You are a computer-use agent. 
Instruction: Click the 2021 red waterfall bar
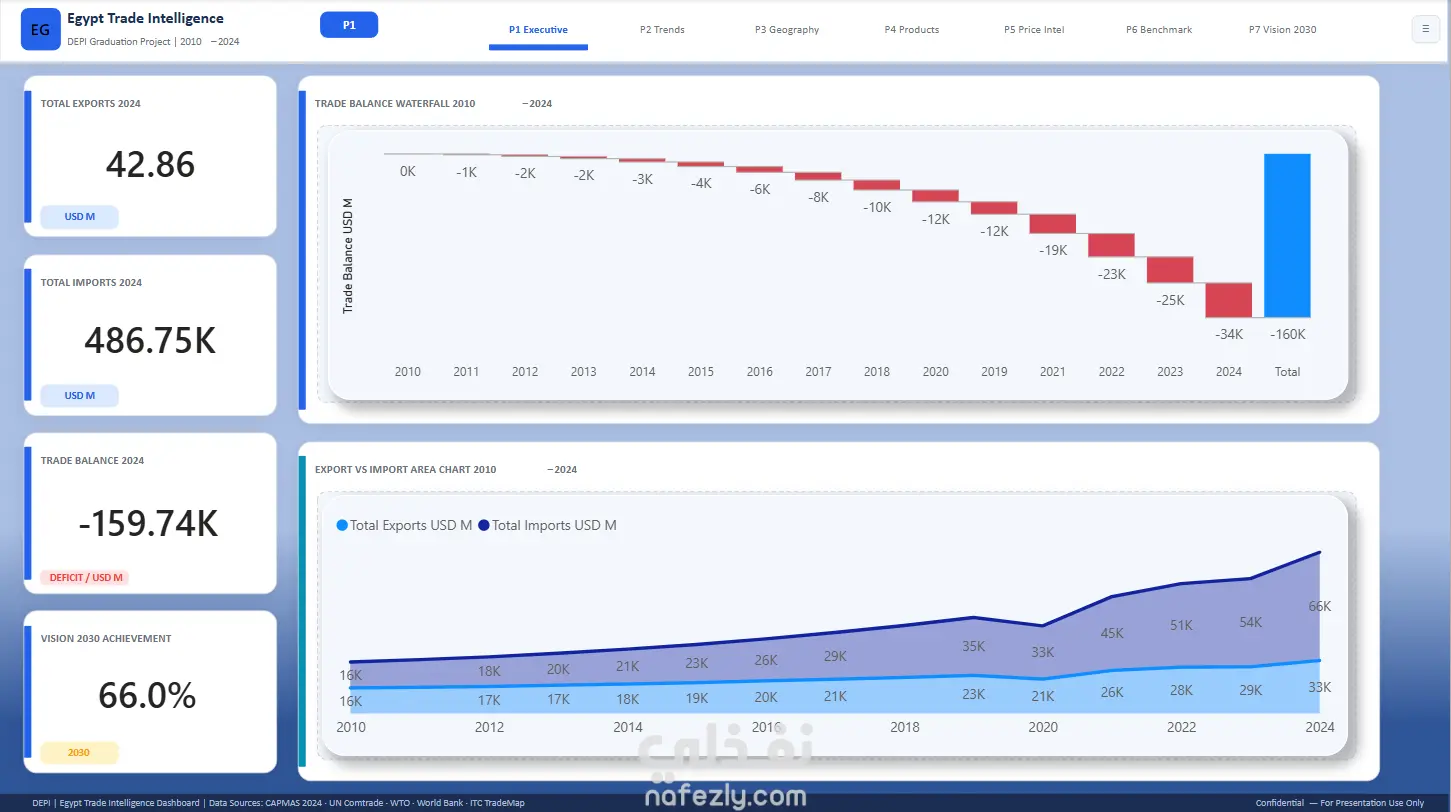pos(1053,223)
